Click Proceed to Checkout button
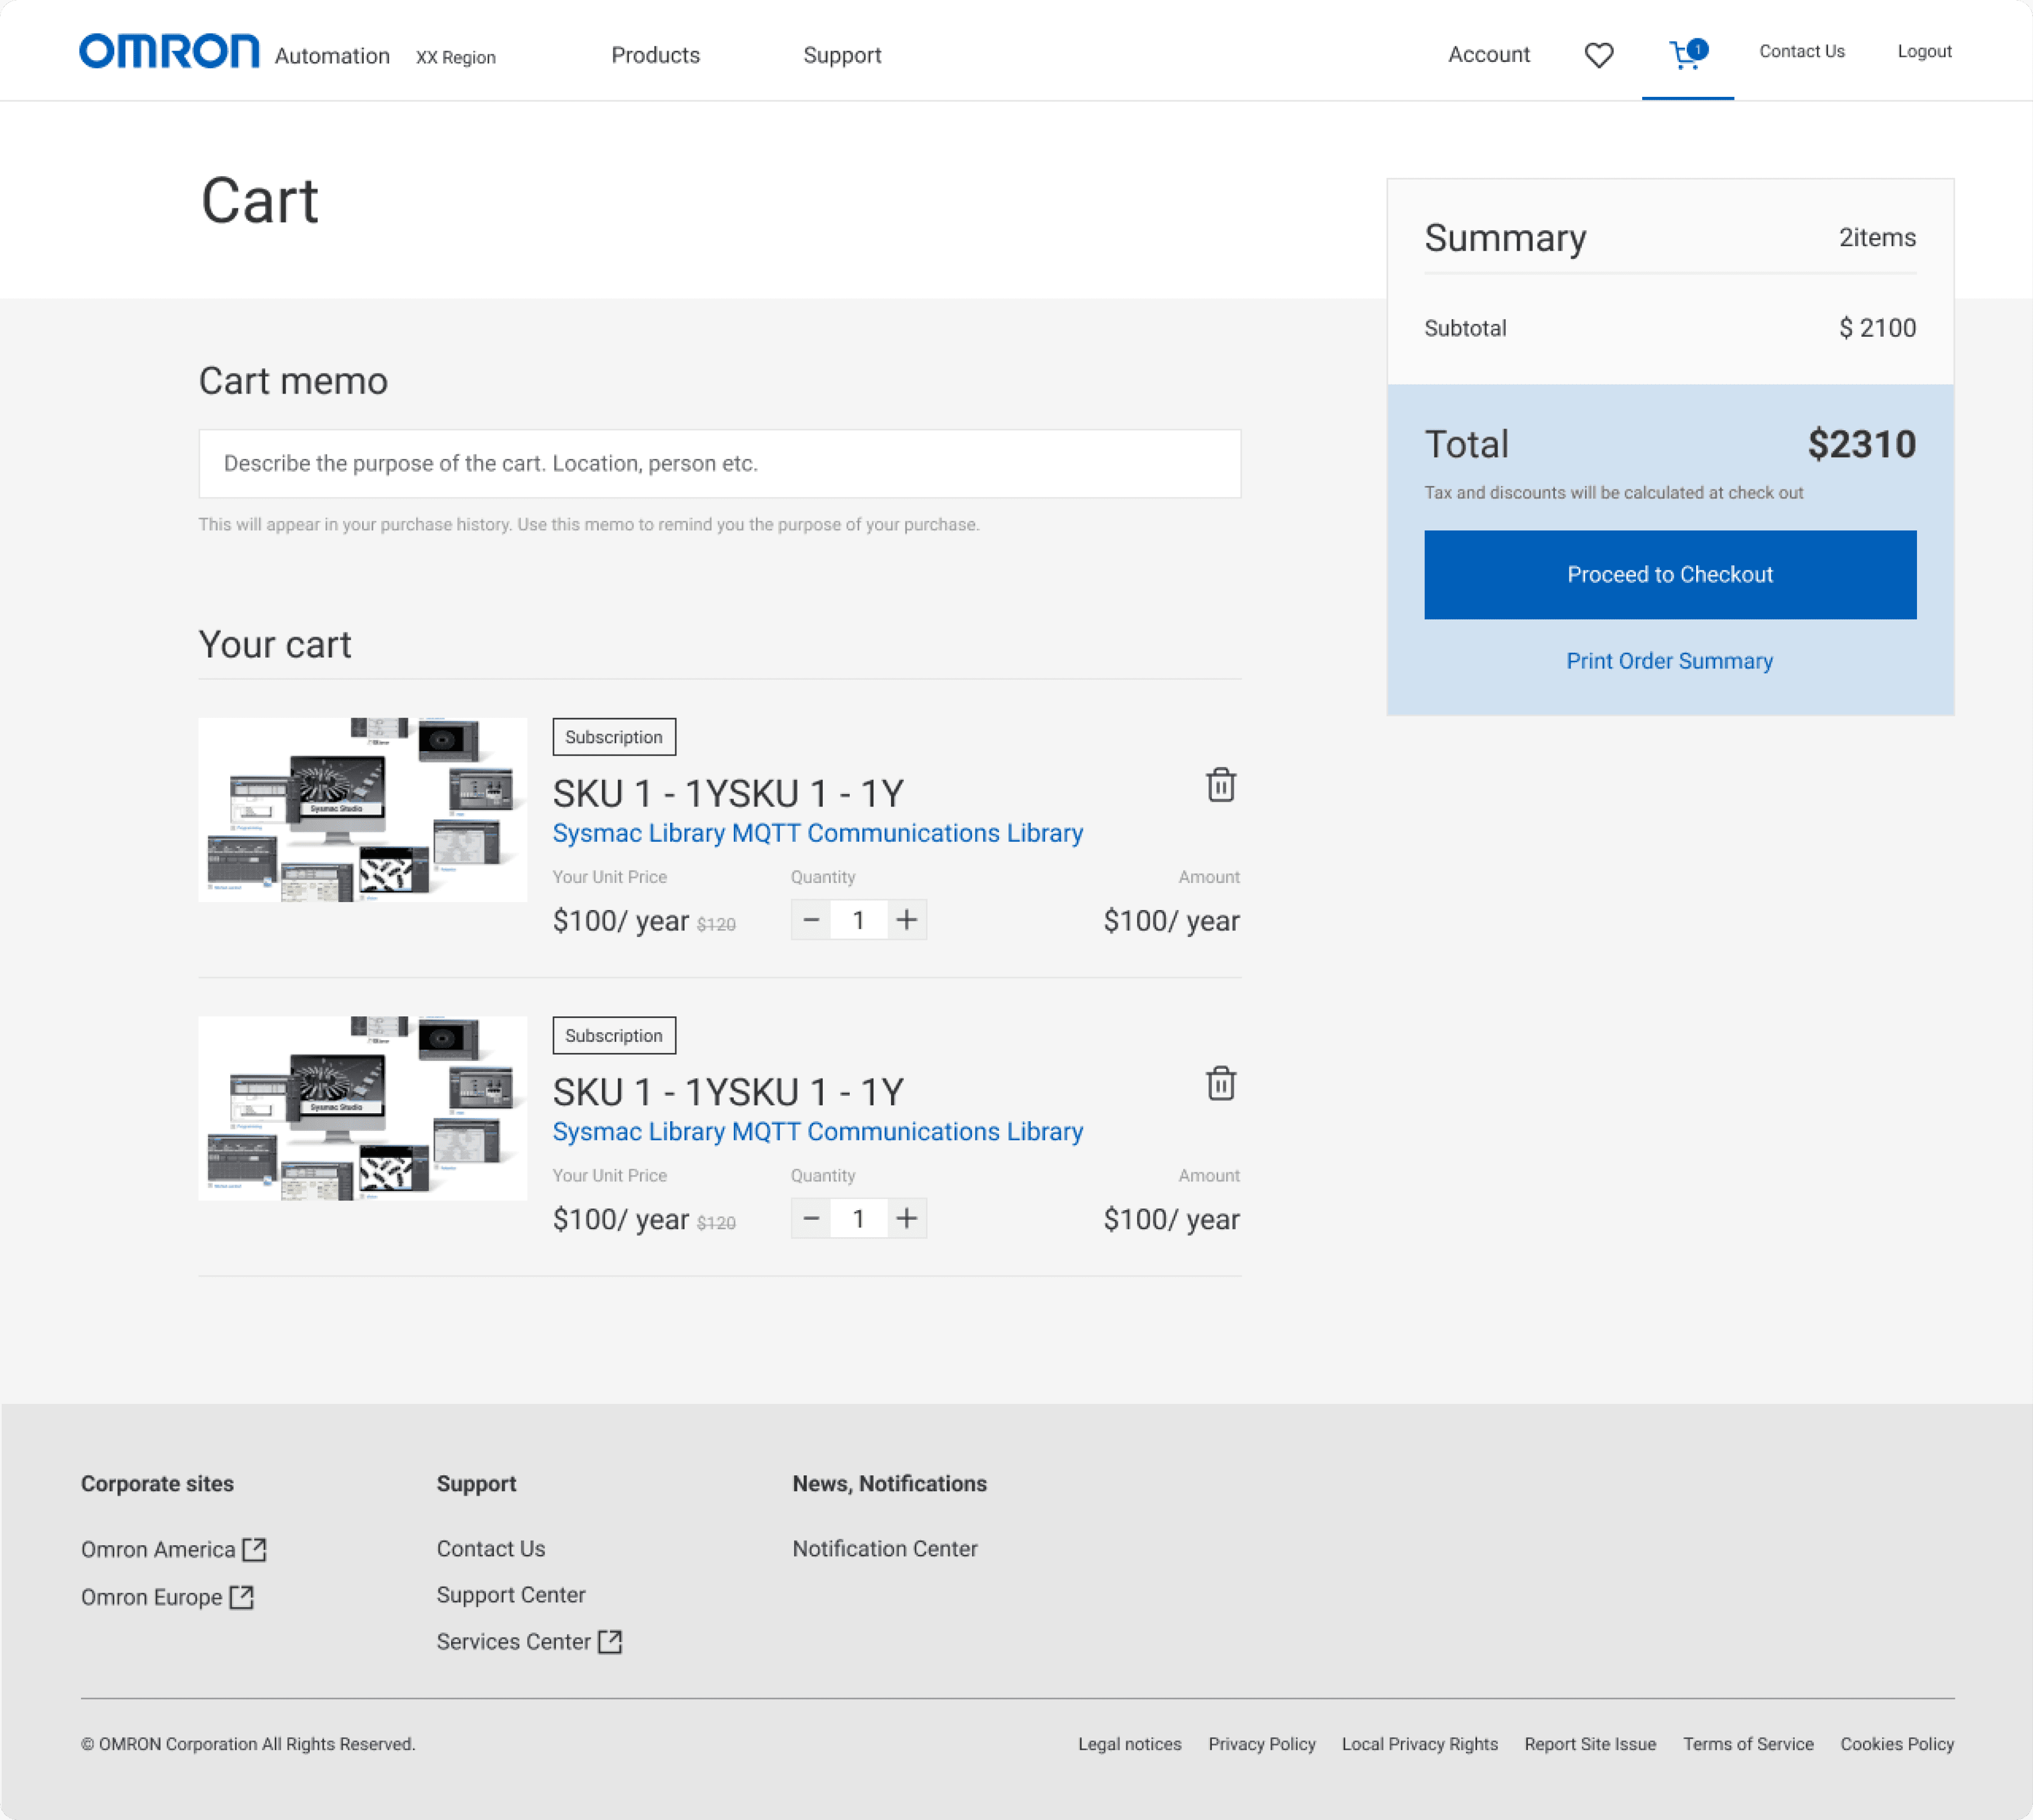 click(1669, 574)
